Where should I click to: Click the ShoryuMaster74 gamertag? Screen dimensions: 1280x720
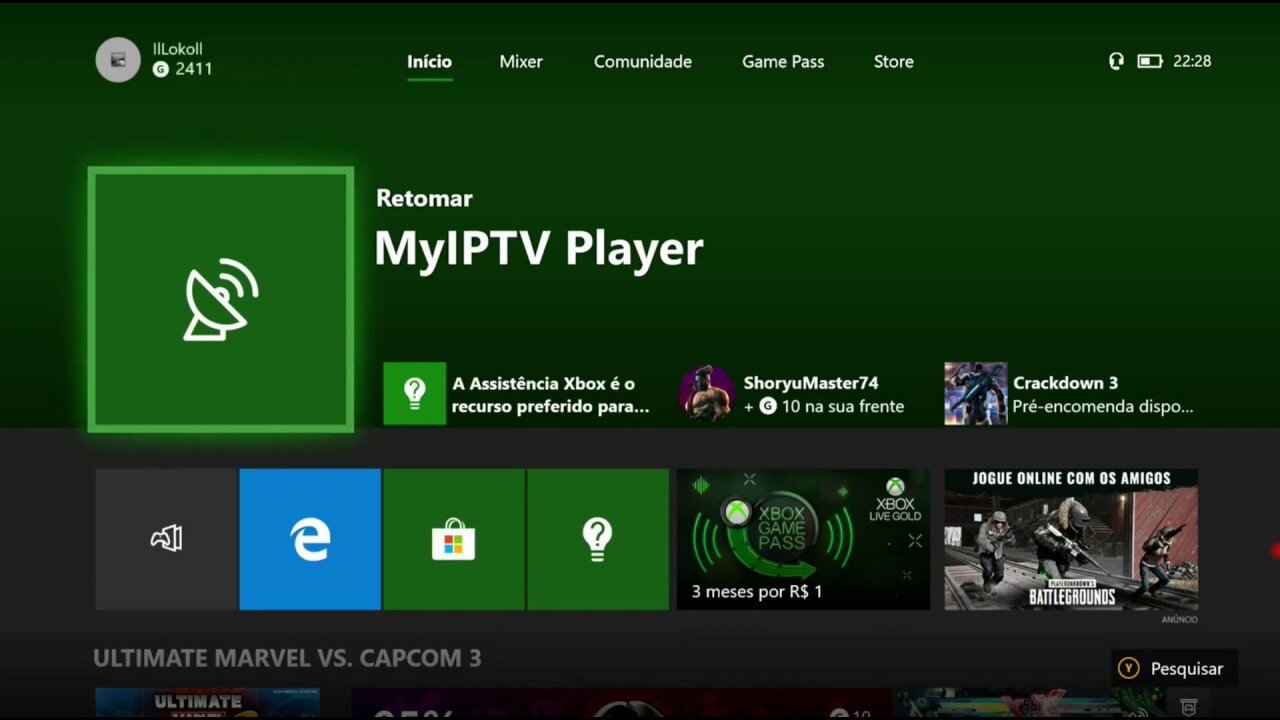pyautogui.click(x=811, y=383)
